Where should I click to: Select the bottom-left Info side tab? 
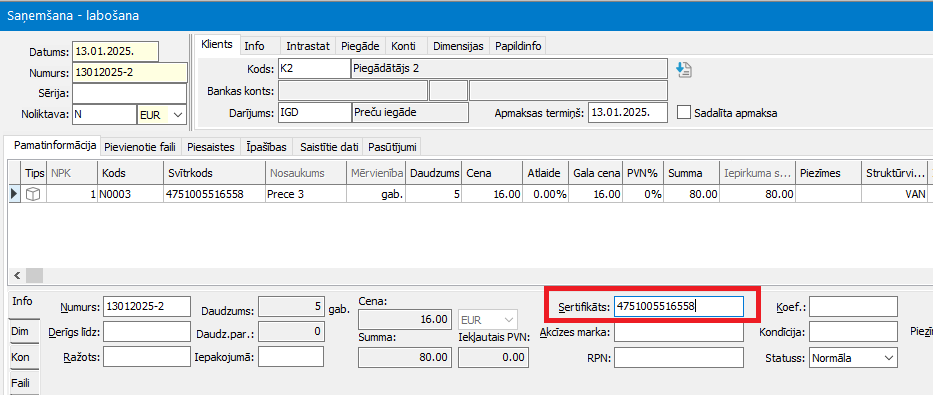pyautogui.click(x=23, y=302)
